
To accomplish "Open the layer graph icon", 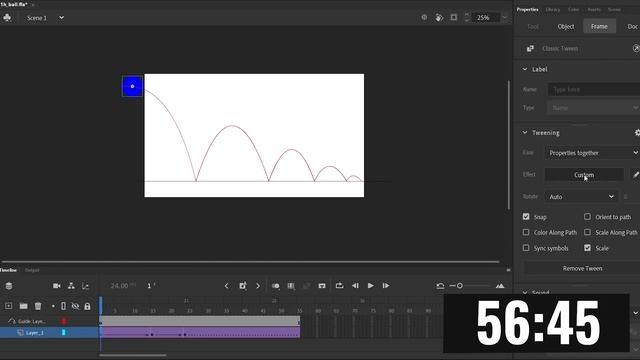I will click(x=86, y=286).
